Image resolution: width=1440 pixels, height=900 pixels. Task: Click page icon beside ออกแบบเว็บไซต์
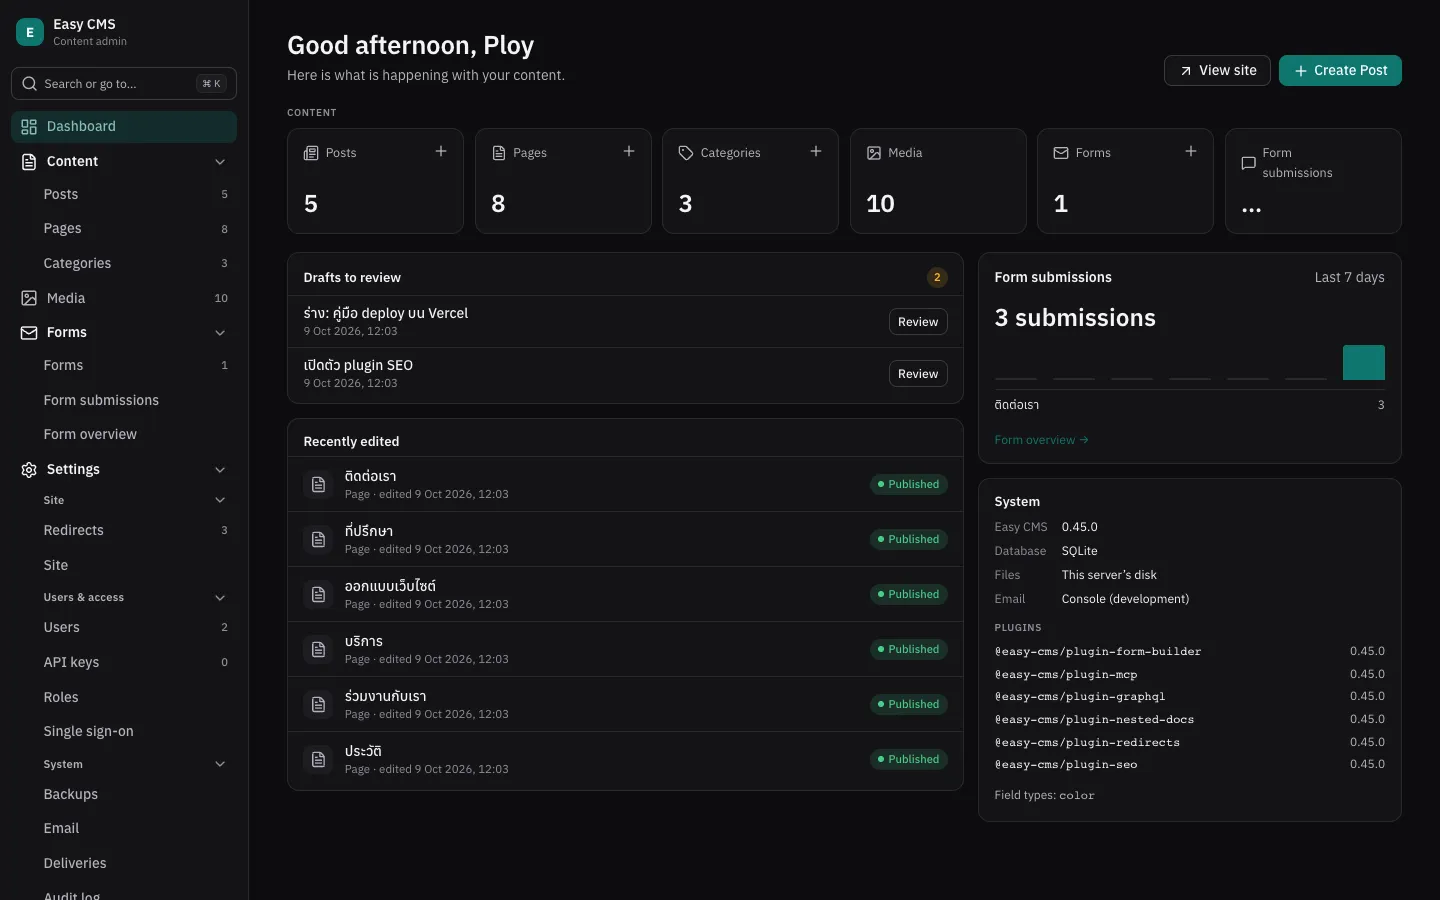(x=318, y=594)
